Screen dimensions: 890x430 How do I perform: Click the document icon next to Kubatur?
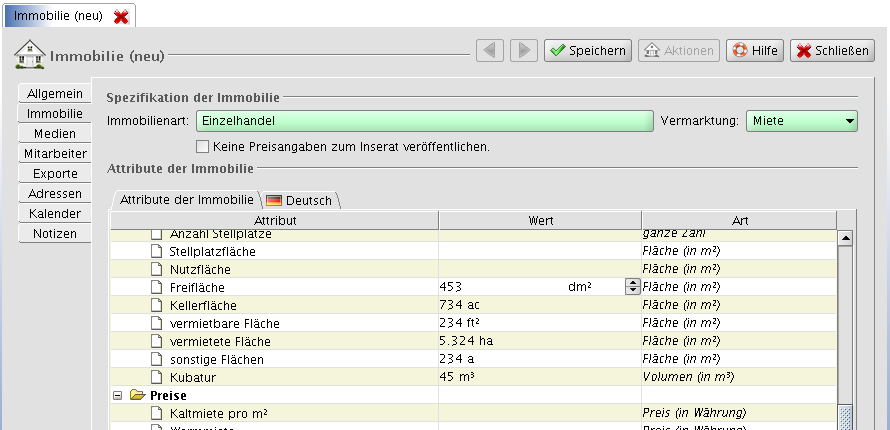[x=156, y=378]
